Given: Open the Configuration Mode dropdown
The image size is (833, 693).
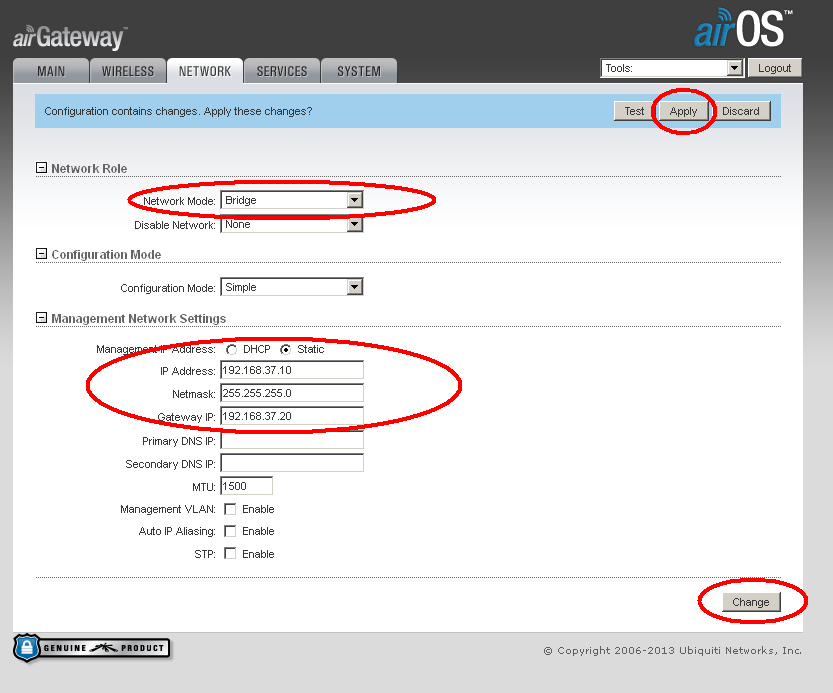Looking at the screenshot, I should click(x=292, y=287).
